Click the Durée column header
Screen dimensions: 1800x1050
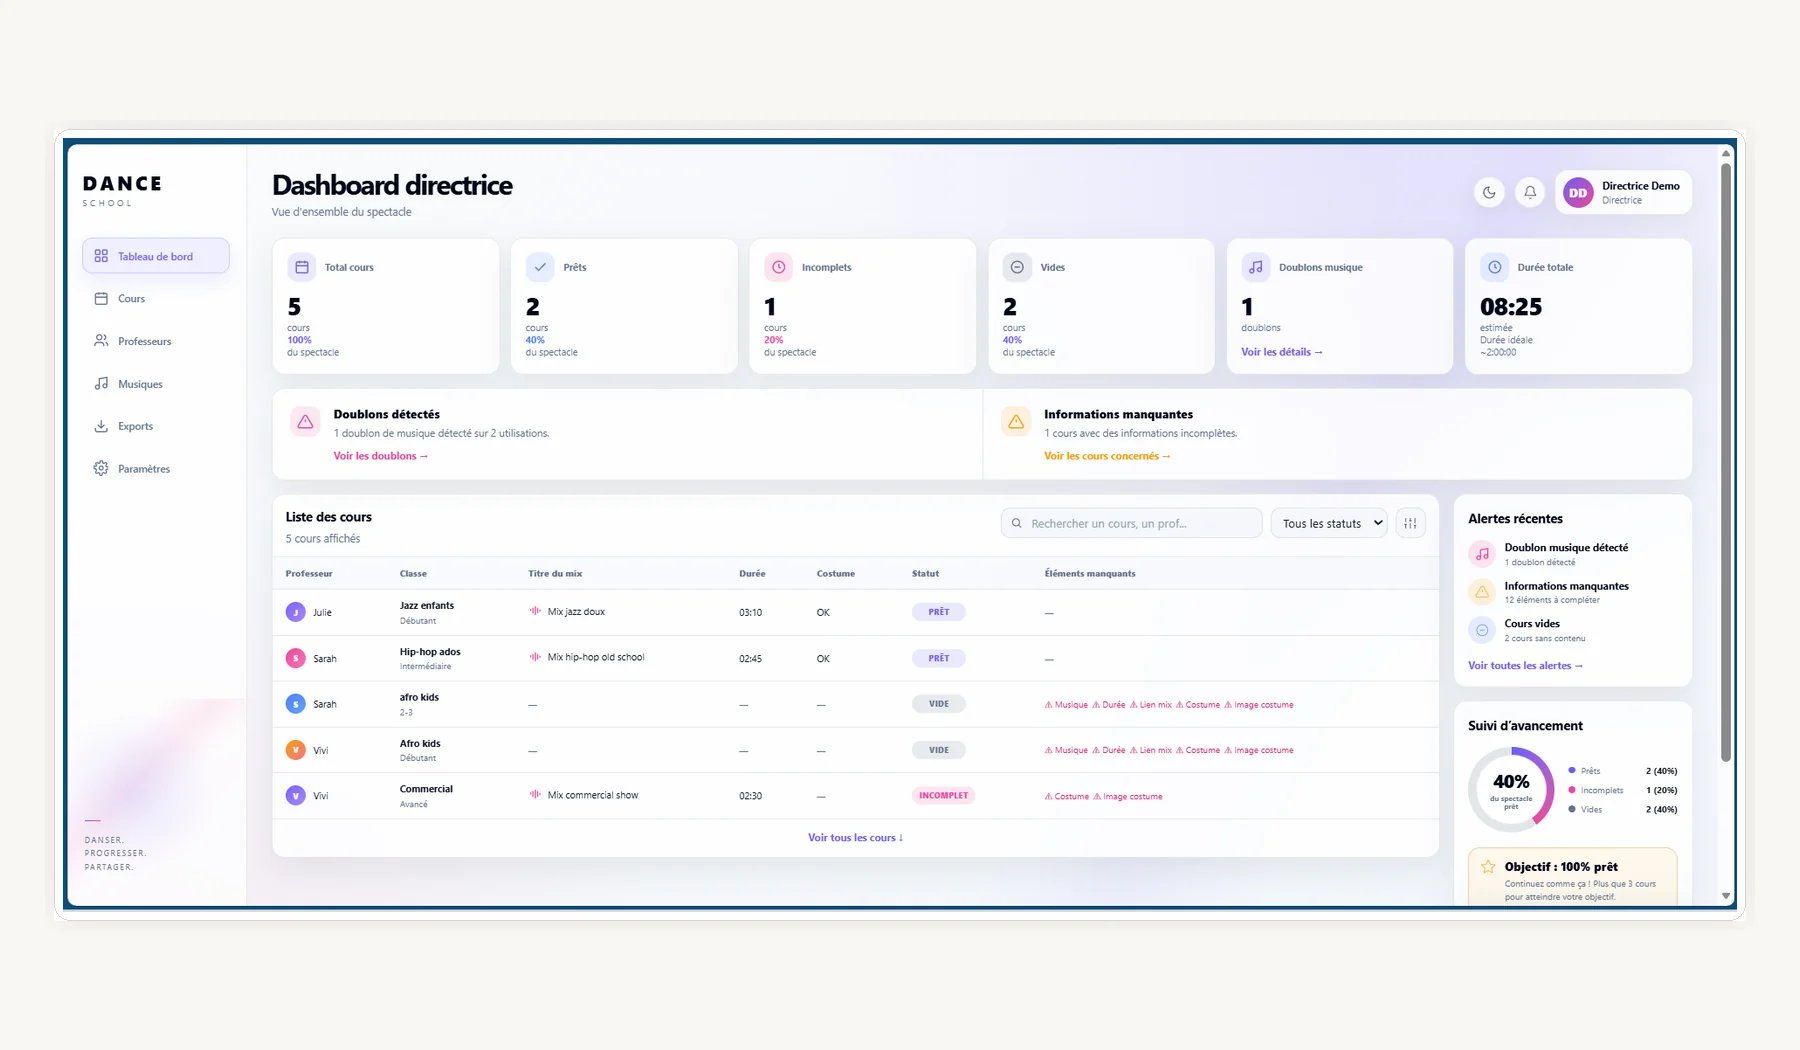pos(752,574)
